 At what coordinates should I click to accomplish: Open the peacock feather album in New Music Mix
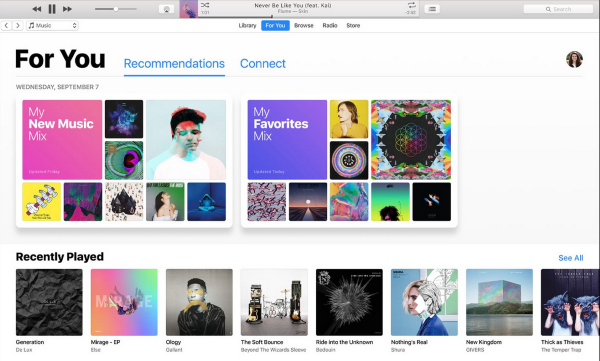pos(124,160)
